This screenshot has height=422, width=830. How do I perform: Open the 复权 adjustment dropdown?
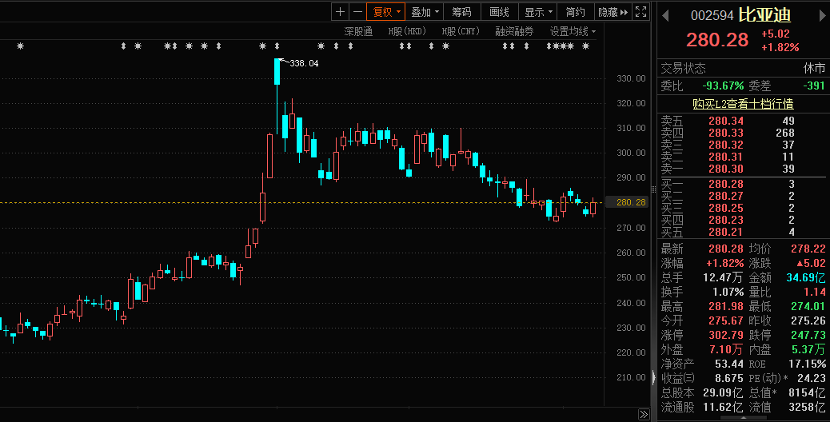click(385, 12)
